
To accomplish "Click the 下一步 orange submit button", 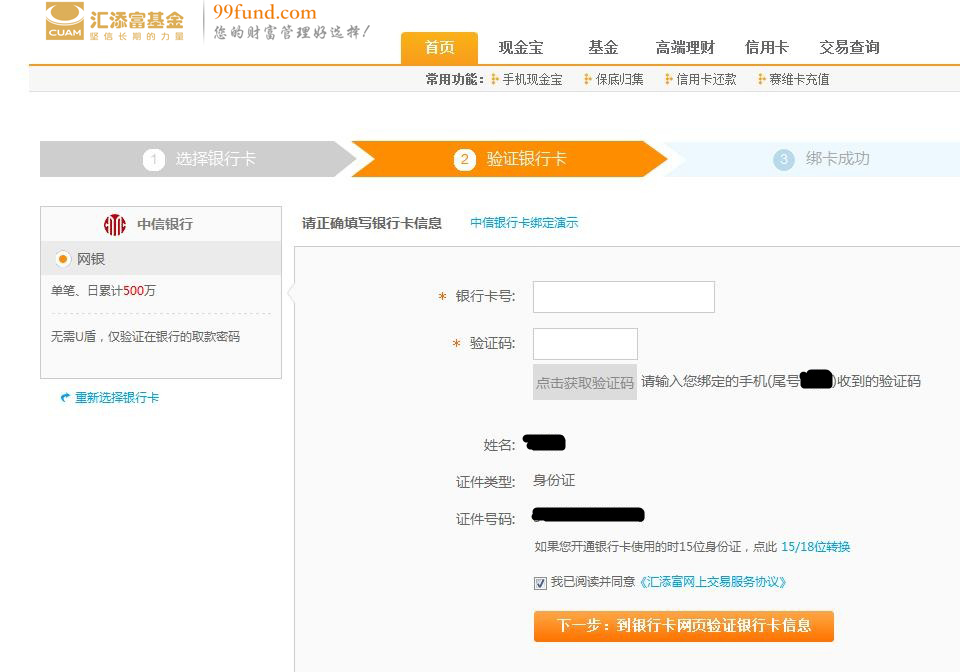I will 683,626.
